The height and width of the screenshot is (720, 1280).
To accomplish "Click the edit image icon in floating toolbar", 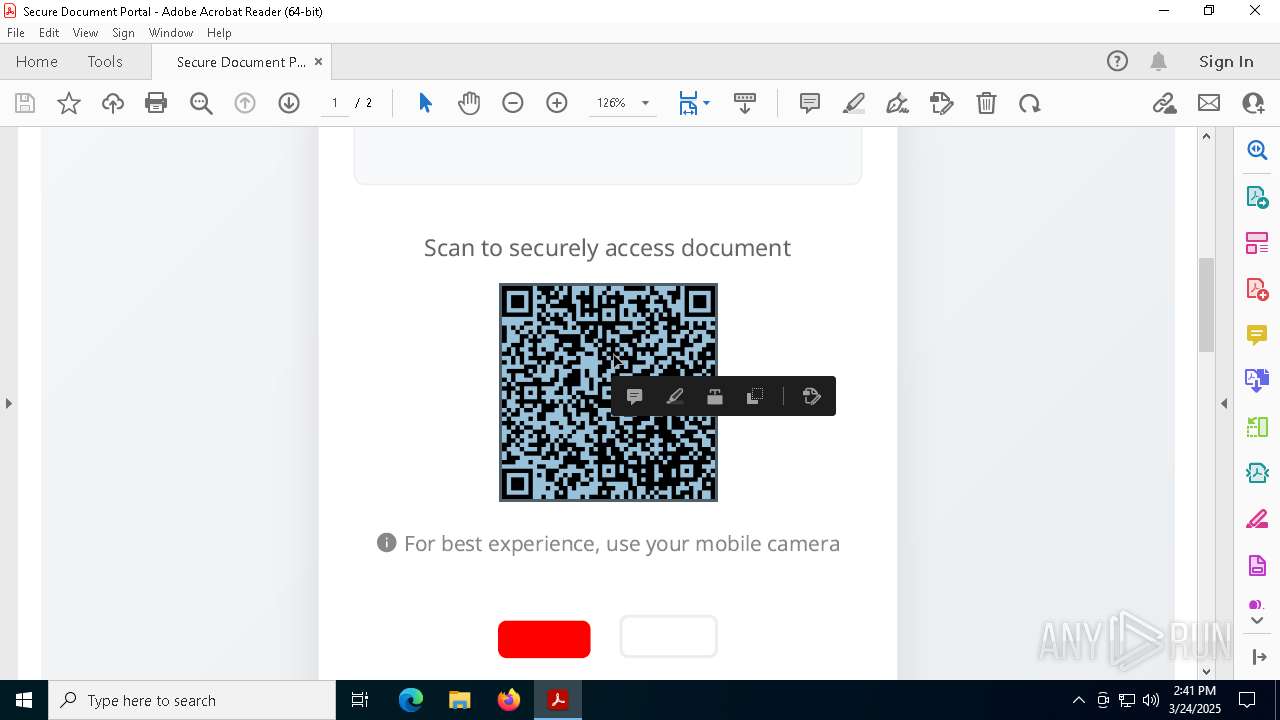I will (x=715, y=397).
